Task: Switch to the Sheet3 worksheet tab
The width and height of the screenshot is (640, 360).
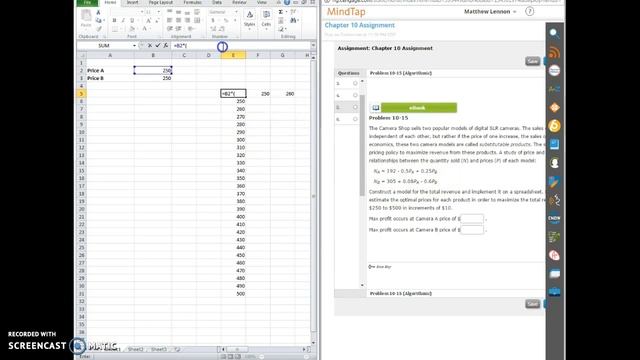Action: click(x=159, y=349)
